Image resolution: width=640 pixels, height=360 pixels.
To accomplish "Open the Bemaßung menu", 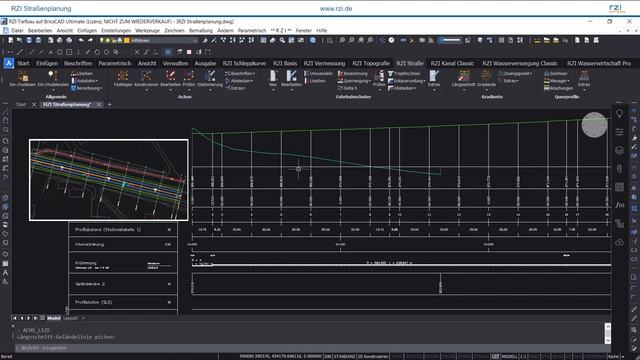I will [201, 31].
